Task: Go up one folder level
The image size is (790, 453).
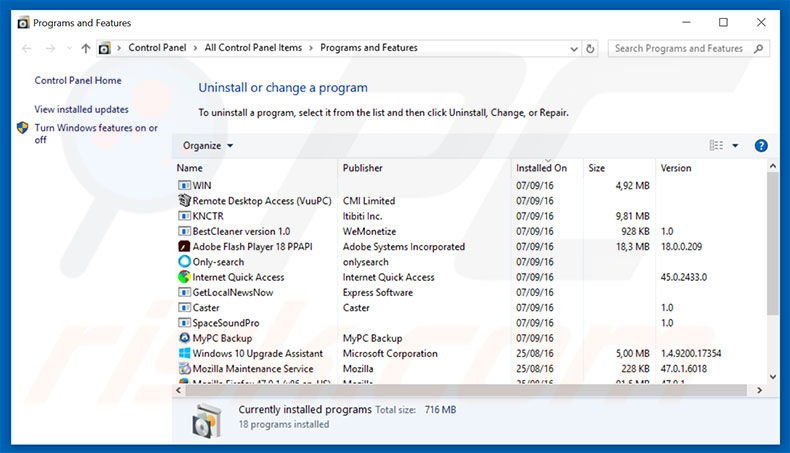Action: 86,48
